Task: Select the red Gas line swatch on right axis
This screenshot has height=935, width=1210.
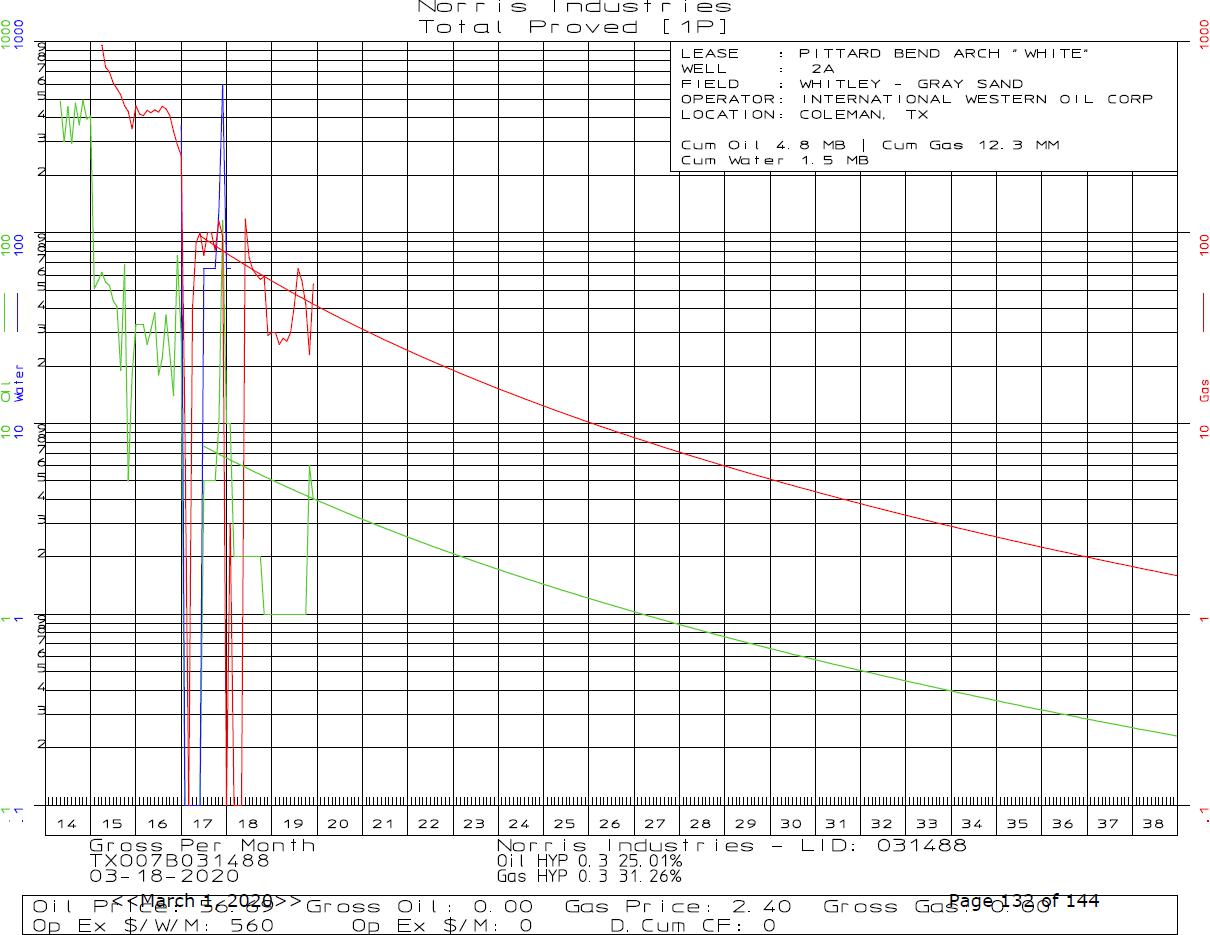Action: 1204,313
